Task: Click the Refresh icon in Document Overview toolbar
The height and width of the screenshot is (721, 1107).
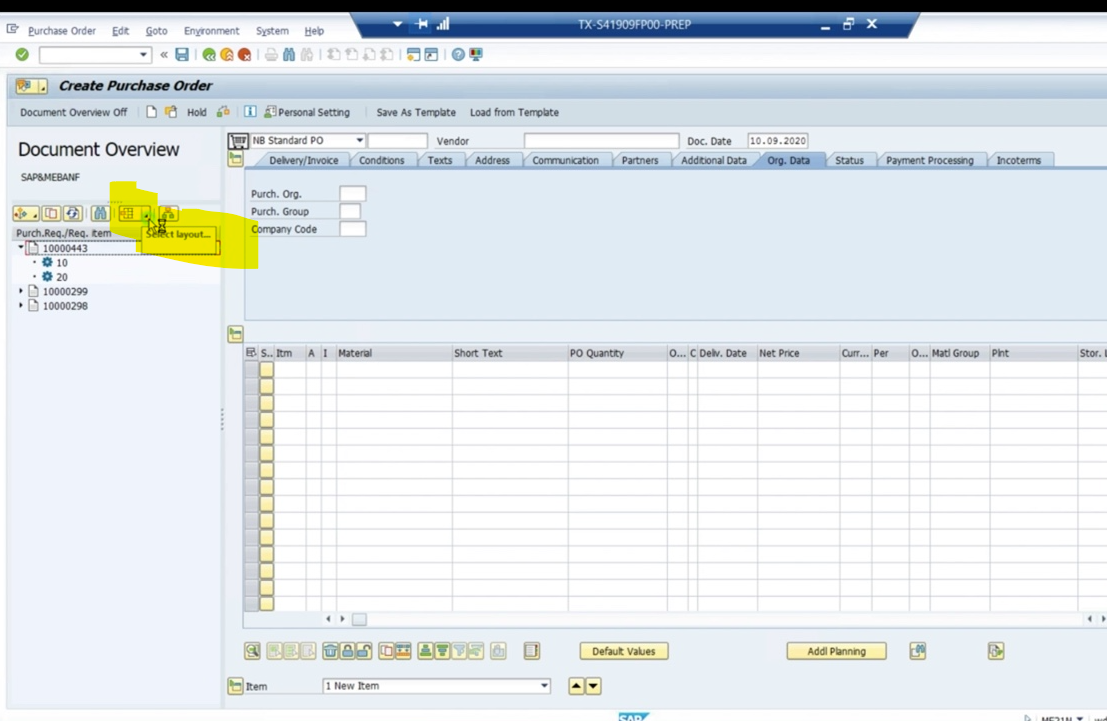Action: coord(72,213)
